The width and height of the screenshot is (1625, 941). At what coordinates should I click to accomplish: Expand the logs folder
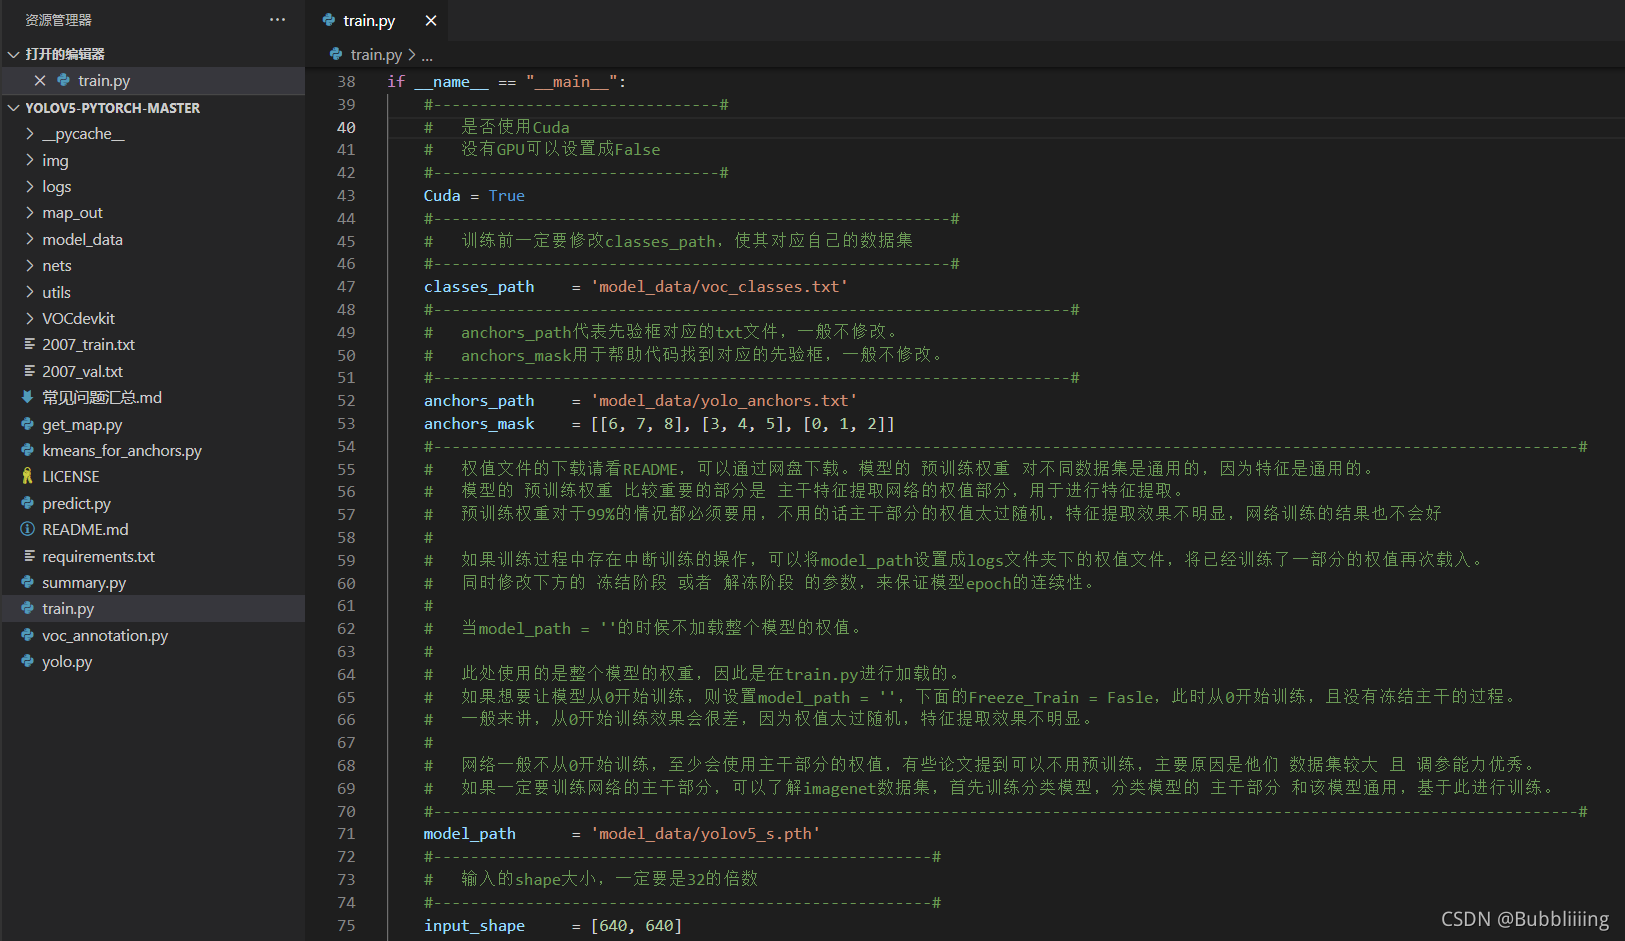(29, 186)
